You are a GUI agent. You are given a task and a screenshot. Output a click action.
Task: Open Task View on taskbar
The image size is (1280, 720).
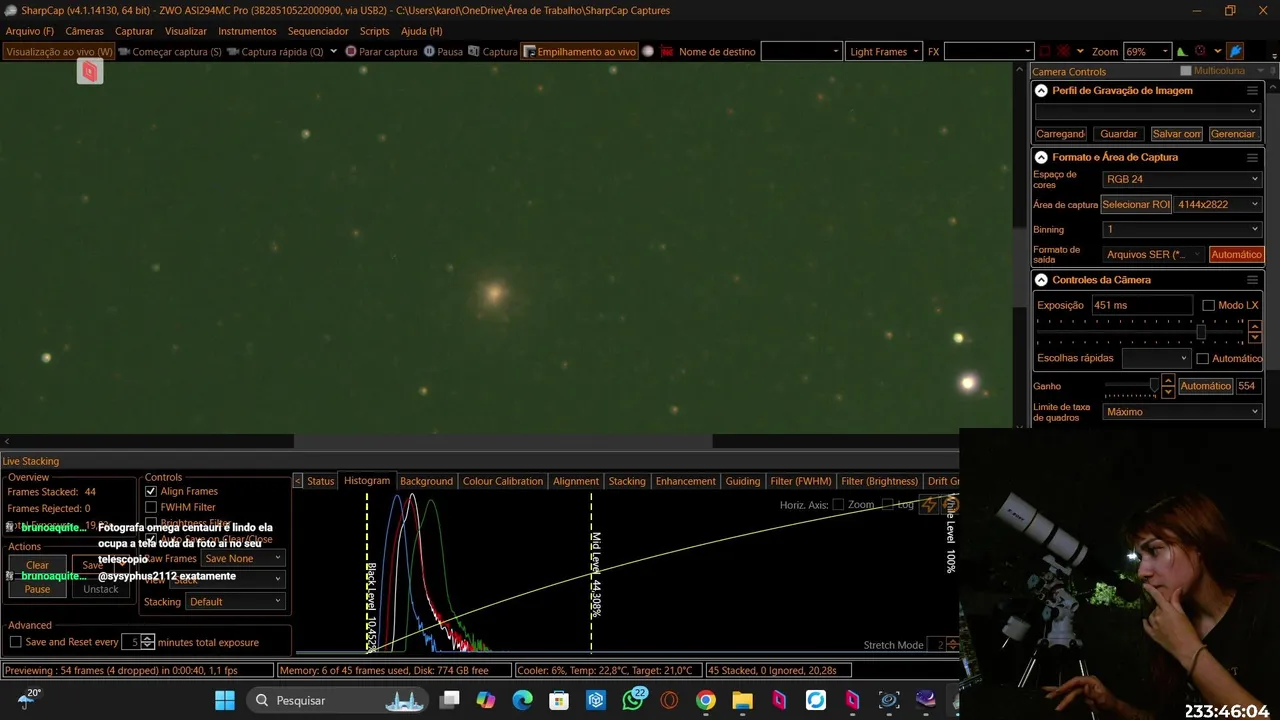450,700
